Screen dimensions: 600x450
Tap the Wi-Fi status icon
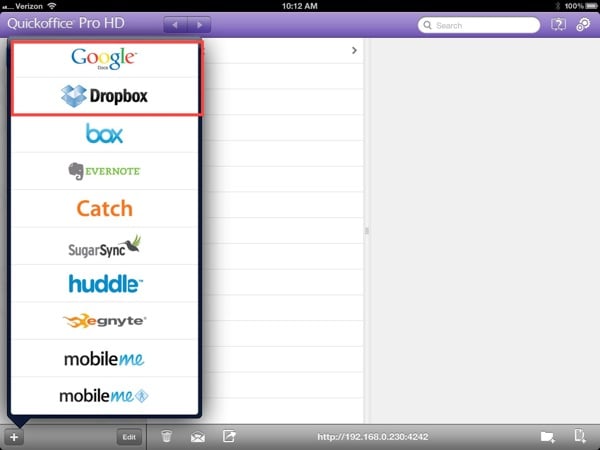click(x=52, y=5)
